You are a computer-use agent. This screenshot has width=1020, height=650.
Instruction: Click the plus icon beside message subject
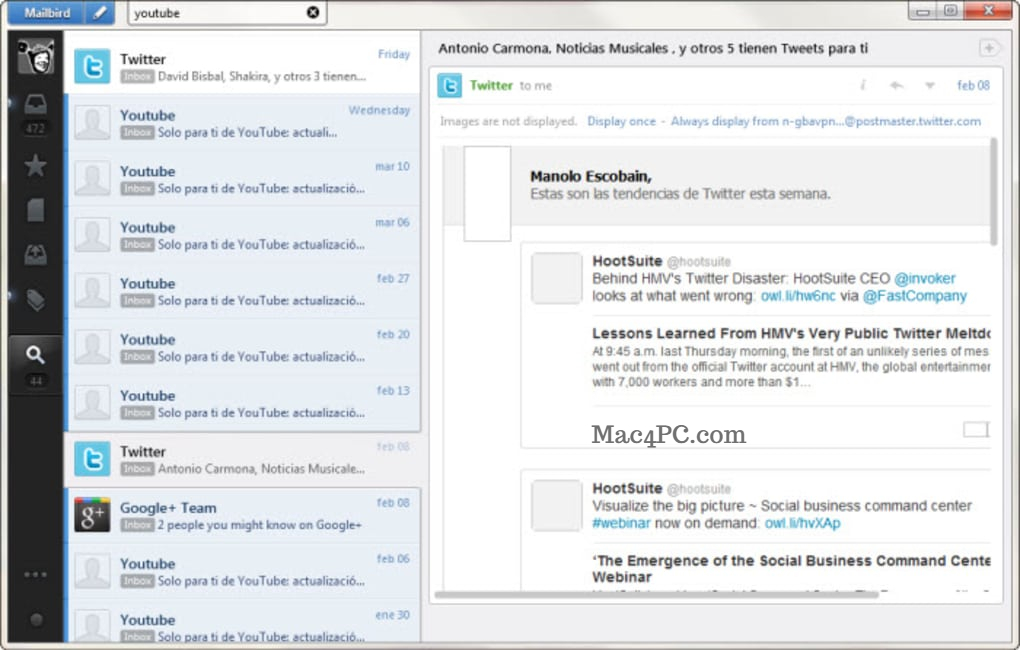pos(989,48)
